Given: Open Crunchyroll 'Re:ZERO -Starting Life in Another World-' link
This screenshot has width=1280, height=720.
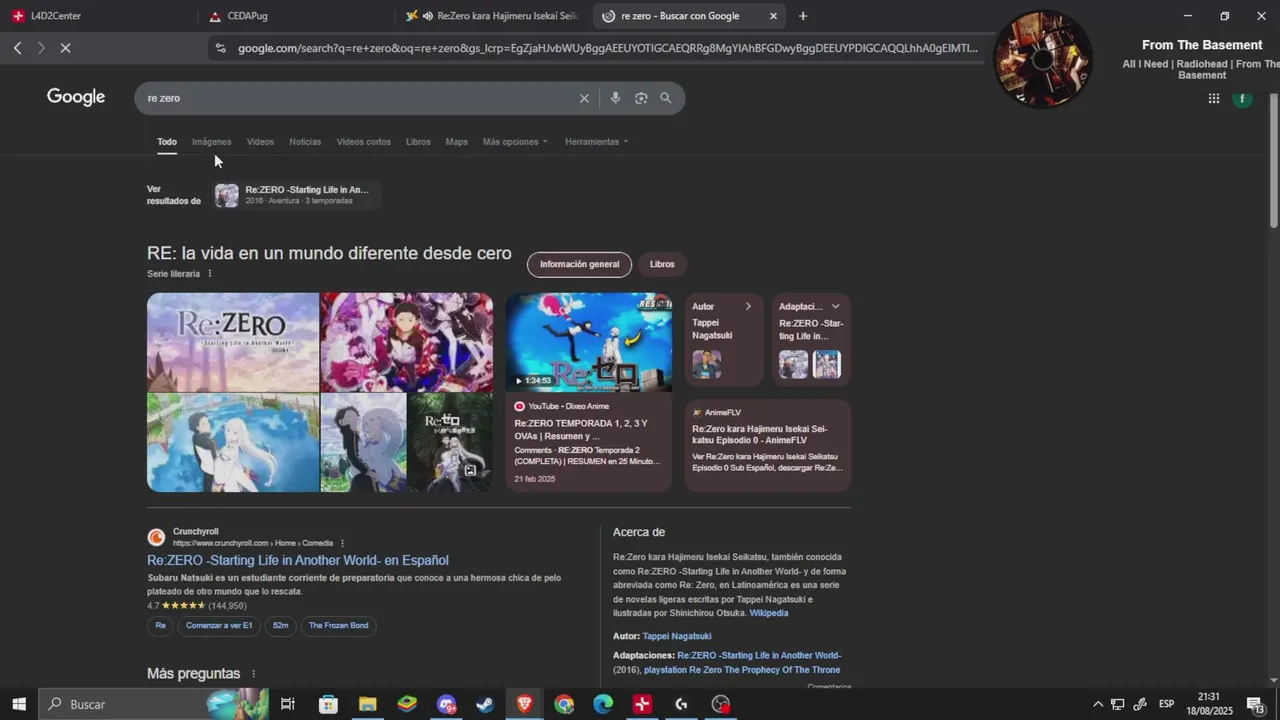Looking at the screenshot, I should point(298,560).
